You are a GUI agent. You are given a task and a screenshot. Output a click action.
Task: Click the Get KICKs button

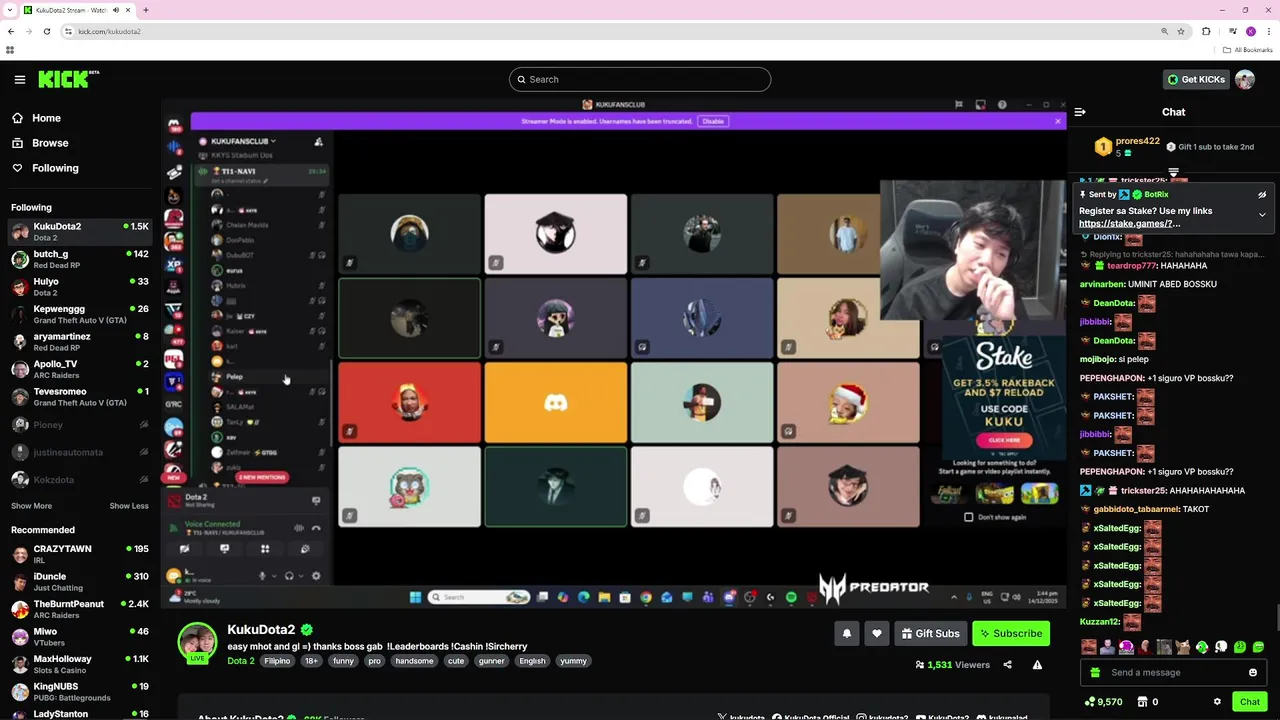[x=1196, y=79]
